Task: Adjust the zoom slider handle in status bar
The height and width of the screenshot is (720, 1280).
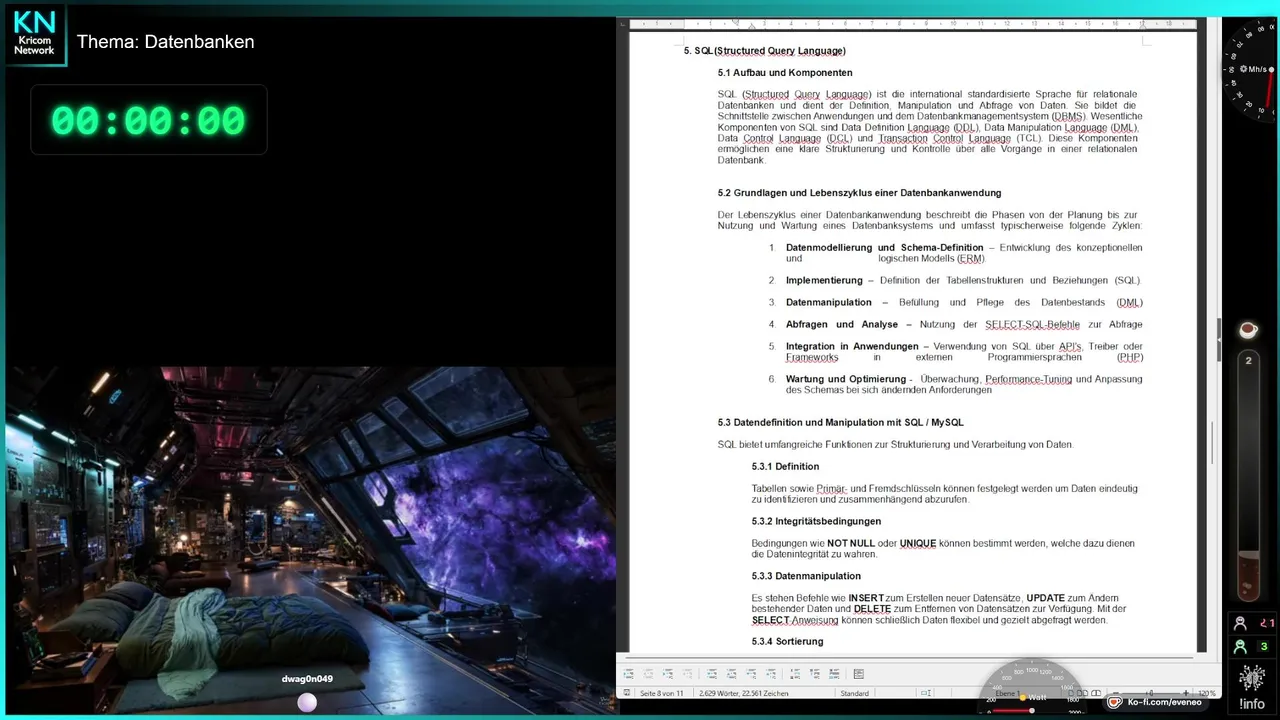Action: click(1150, 693)
